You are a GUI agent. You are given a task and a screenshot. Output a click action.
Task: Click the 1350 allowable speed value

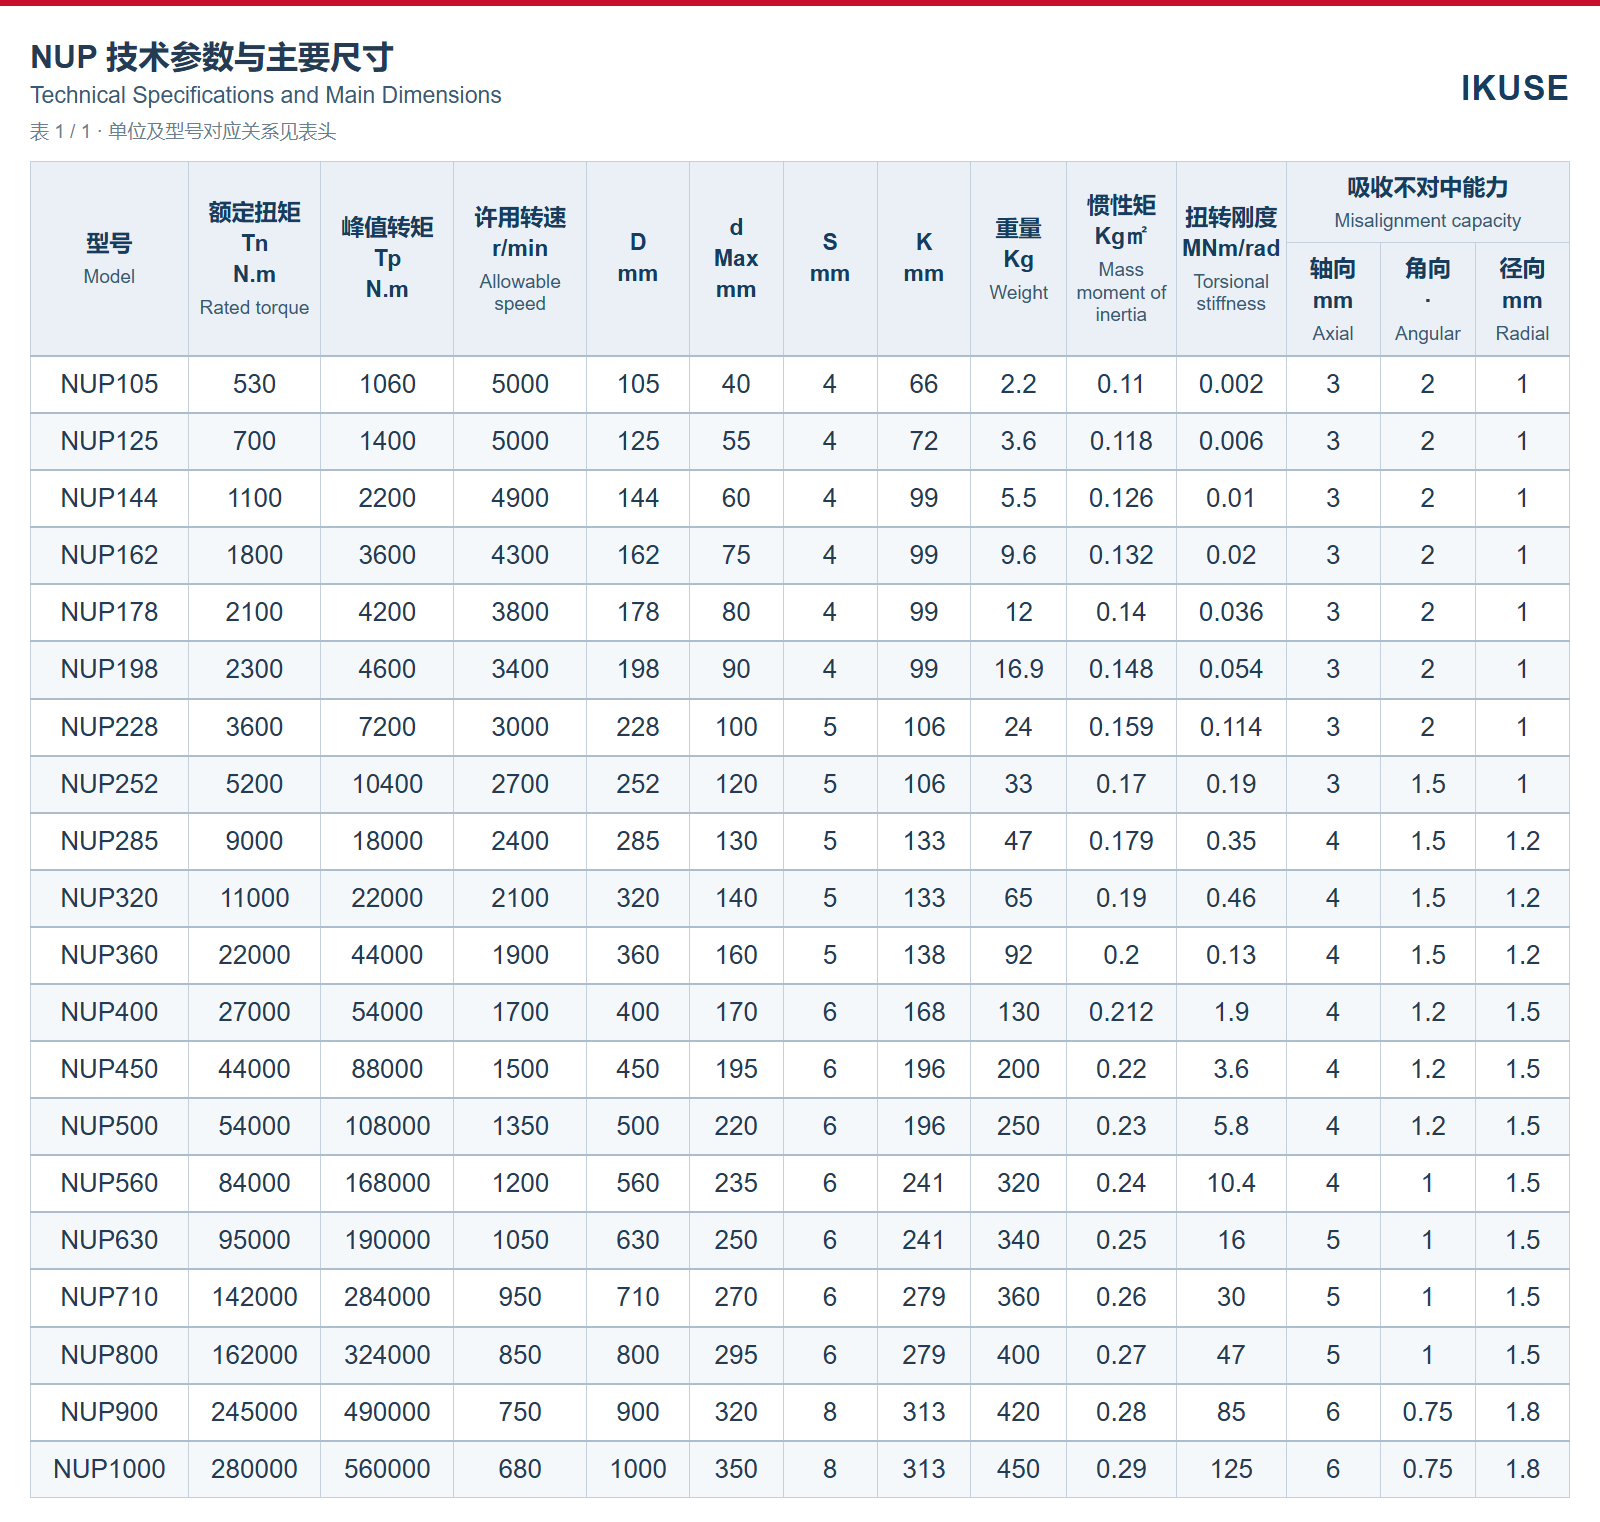coord(520,1126)
